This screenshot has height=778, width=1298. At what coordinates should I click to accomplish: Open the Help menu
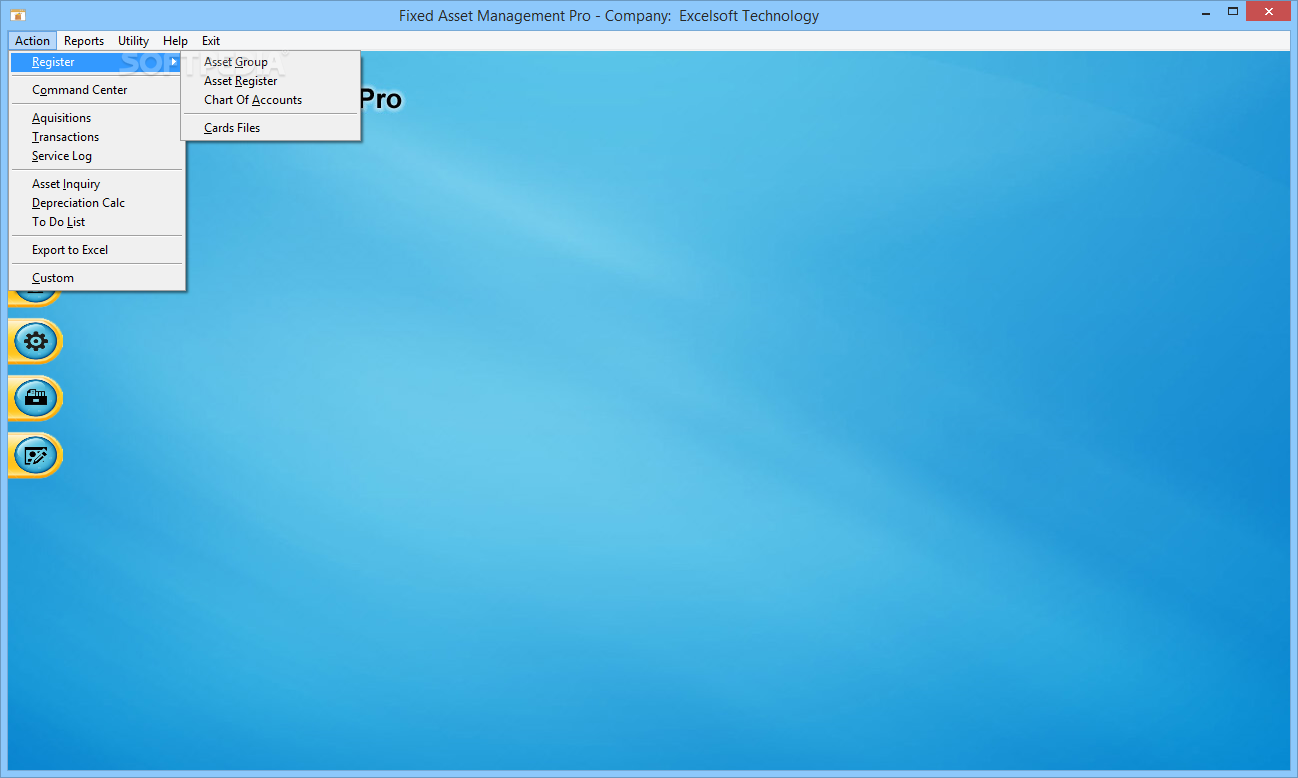[x=175, y=41]
